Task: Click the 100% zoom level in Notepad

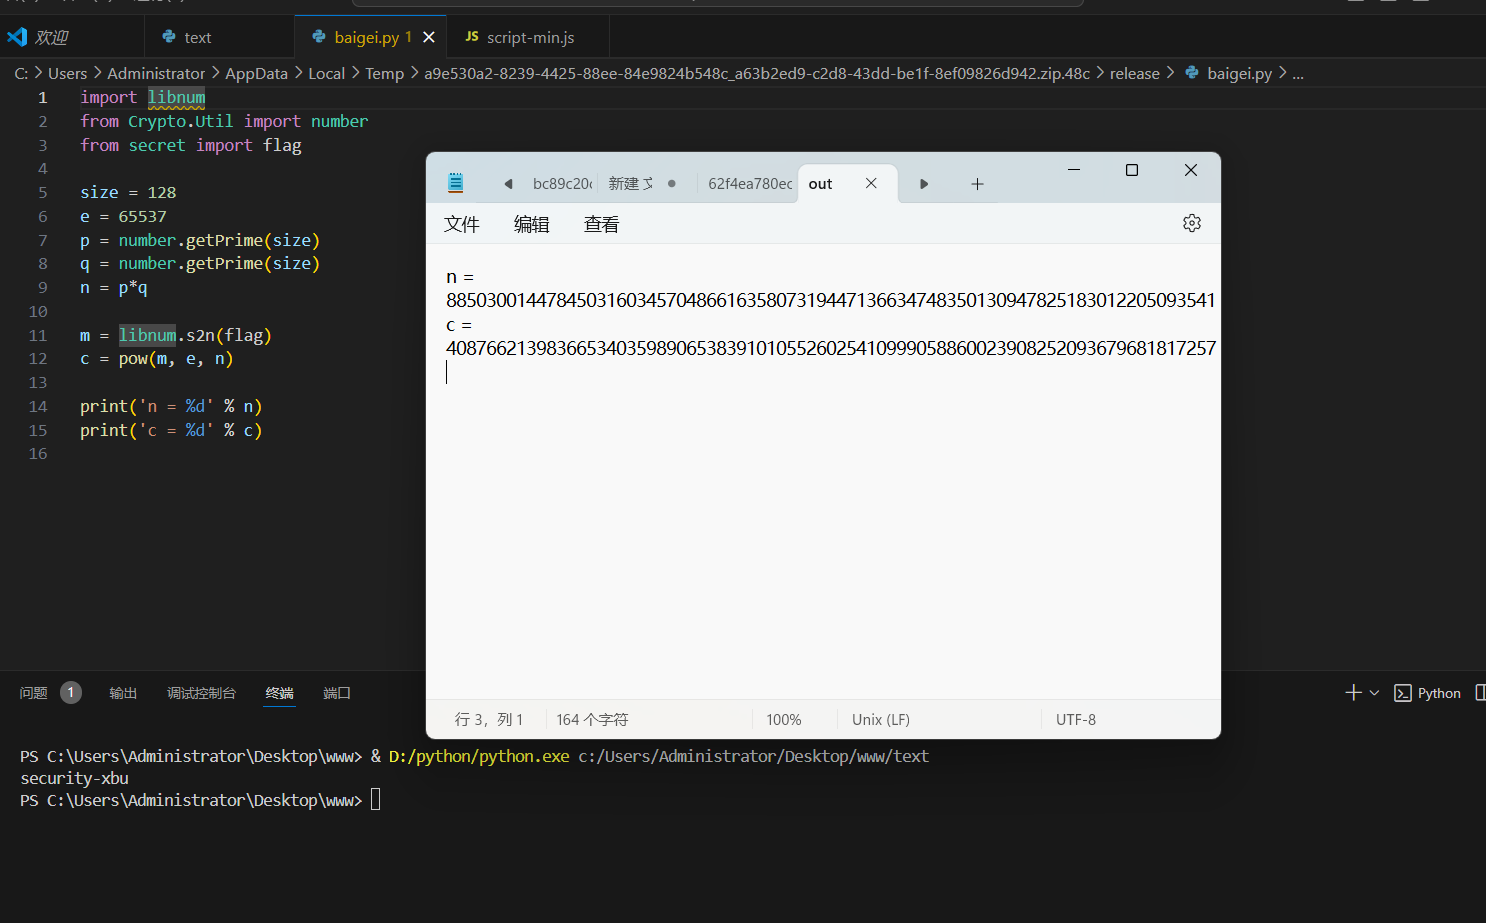Action: click(784, 719)
